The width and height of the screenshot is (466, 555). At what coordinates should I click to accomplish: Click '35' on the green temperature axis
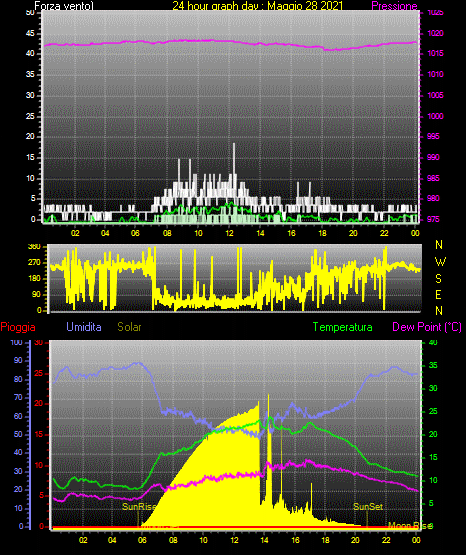click(433, 365)
